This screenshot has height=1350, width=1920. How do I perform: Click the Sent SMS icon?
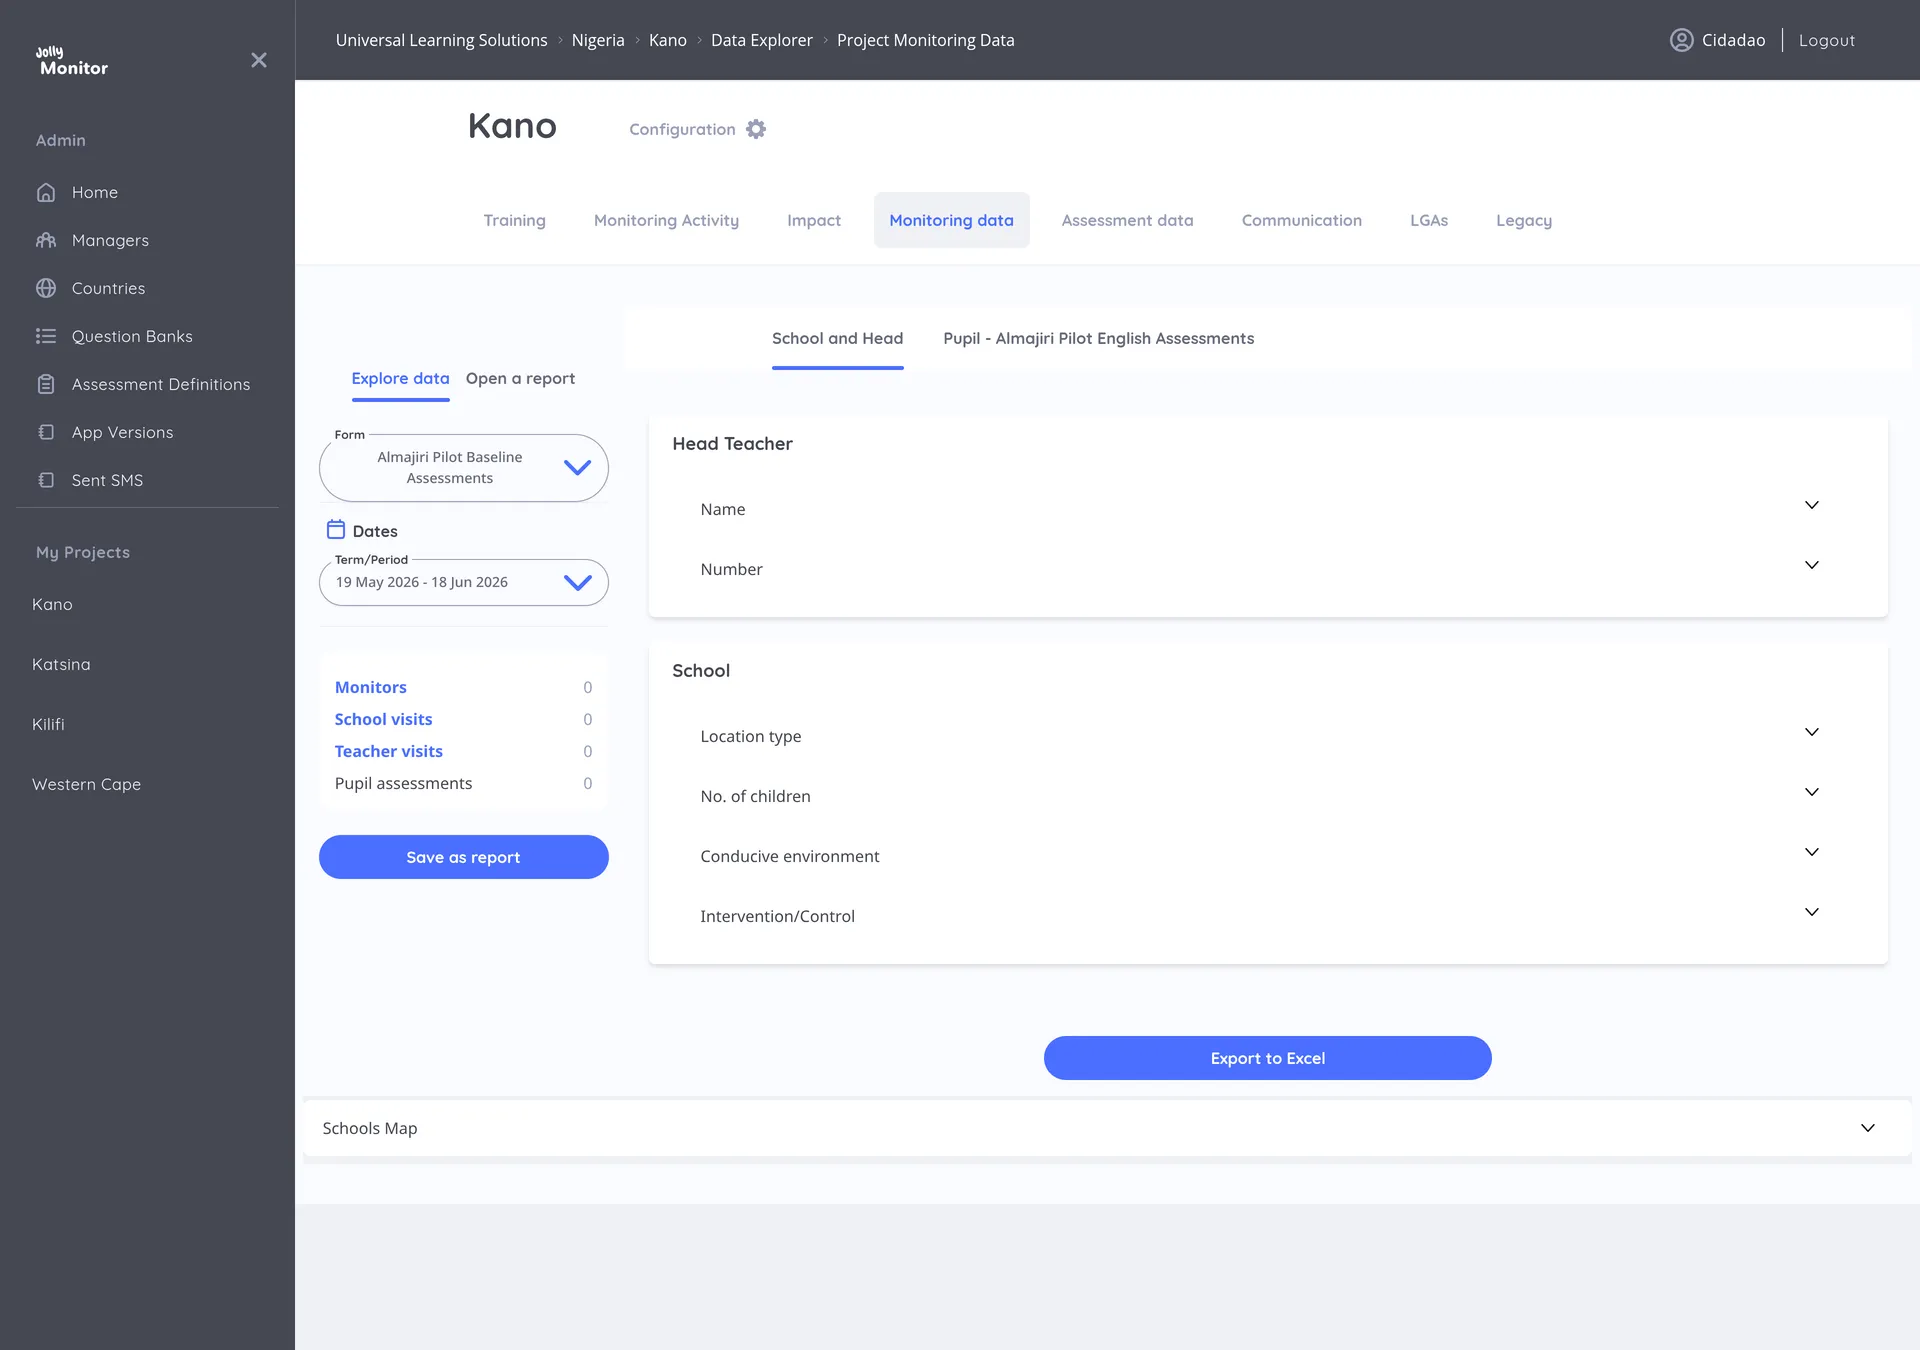pyautogui.click(x=46, y=480)
